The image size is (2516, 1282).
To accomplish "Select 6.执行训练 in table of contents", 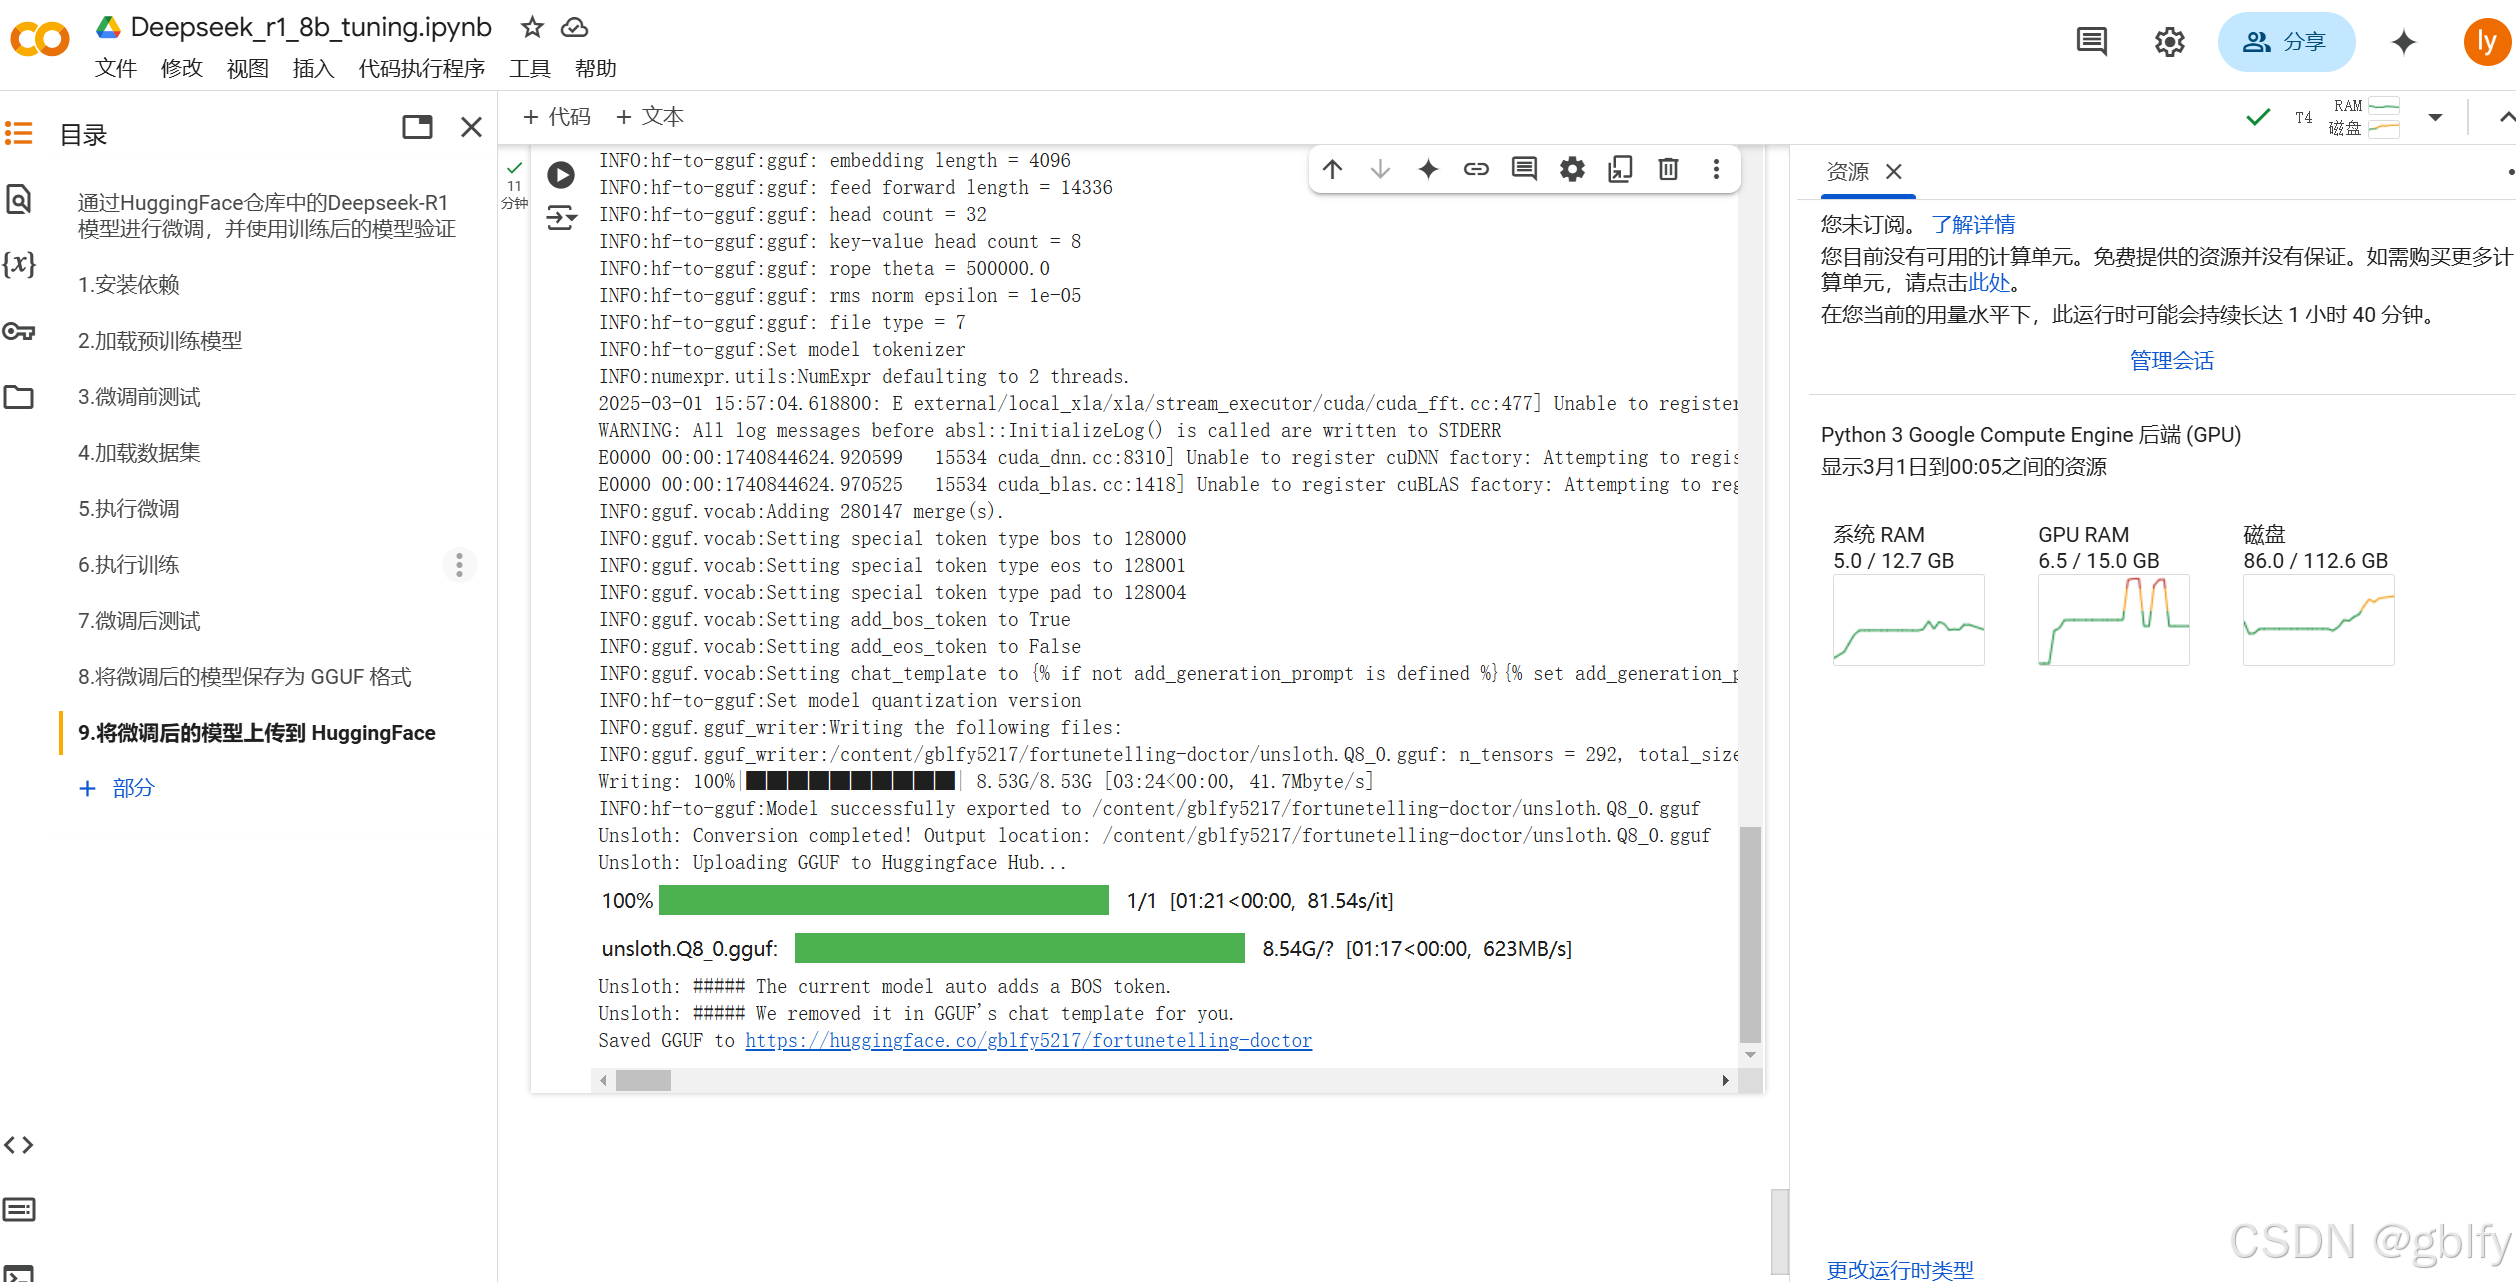I will [129, 565].
